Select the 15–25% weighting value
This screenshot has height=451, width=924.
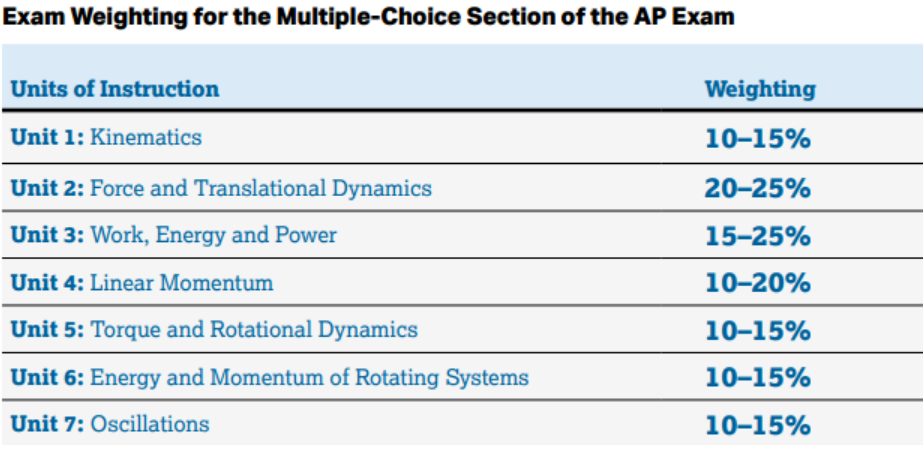point(757,236)
